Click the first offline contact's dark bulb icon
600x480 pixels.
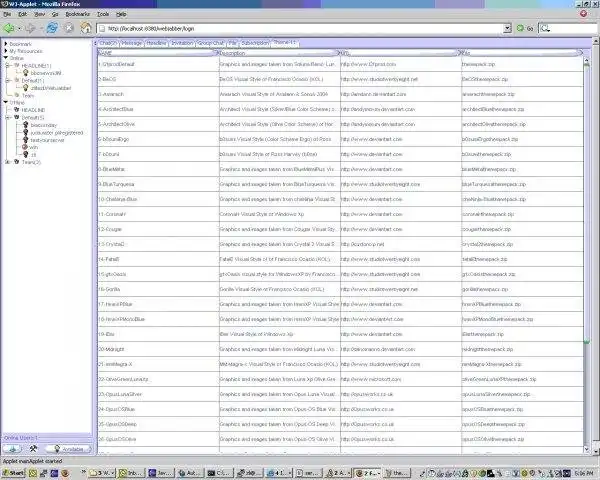[x=26, y=124]
